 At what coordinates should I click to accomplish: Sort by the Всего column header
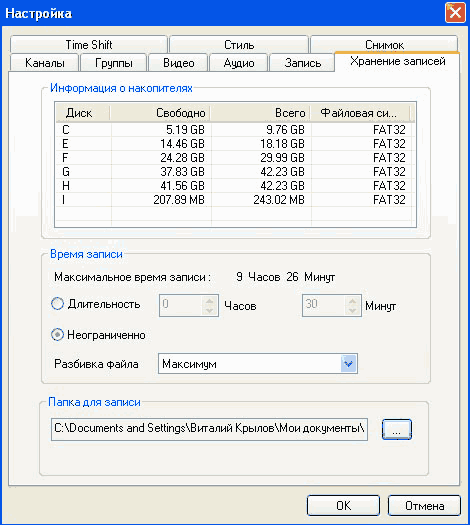pos(260,113)
